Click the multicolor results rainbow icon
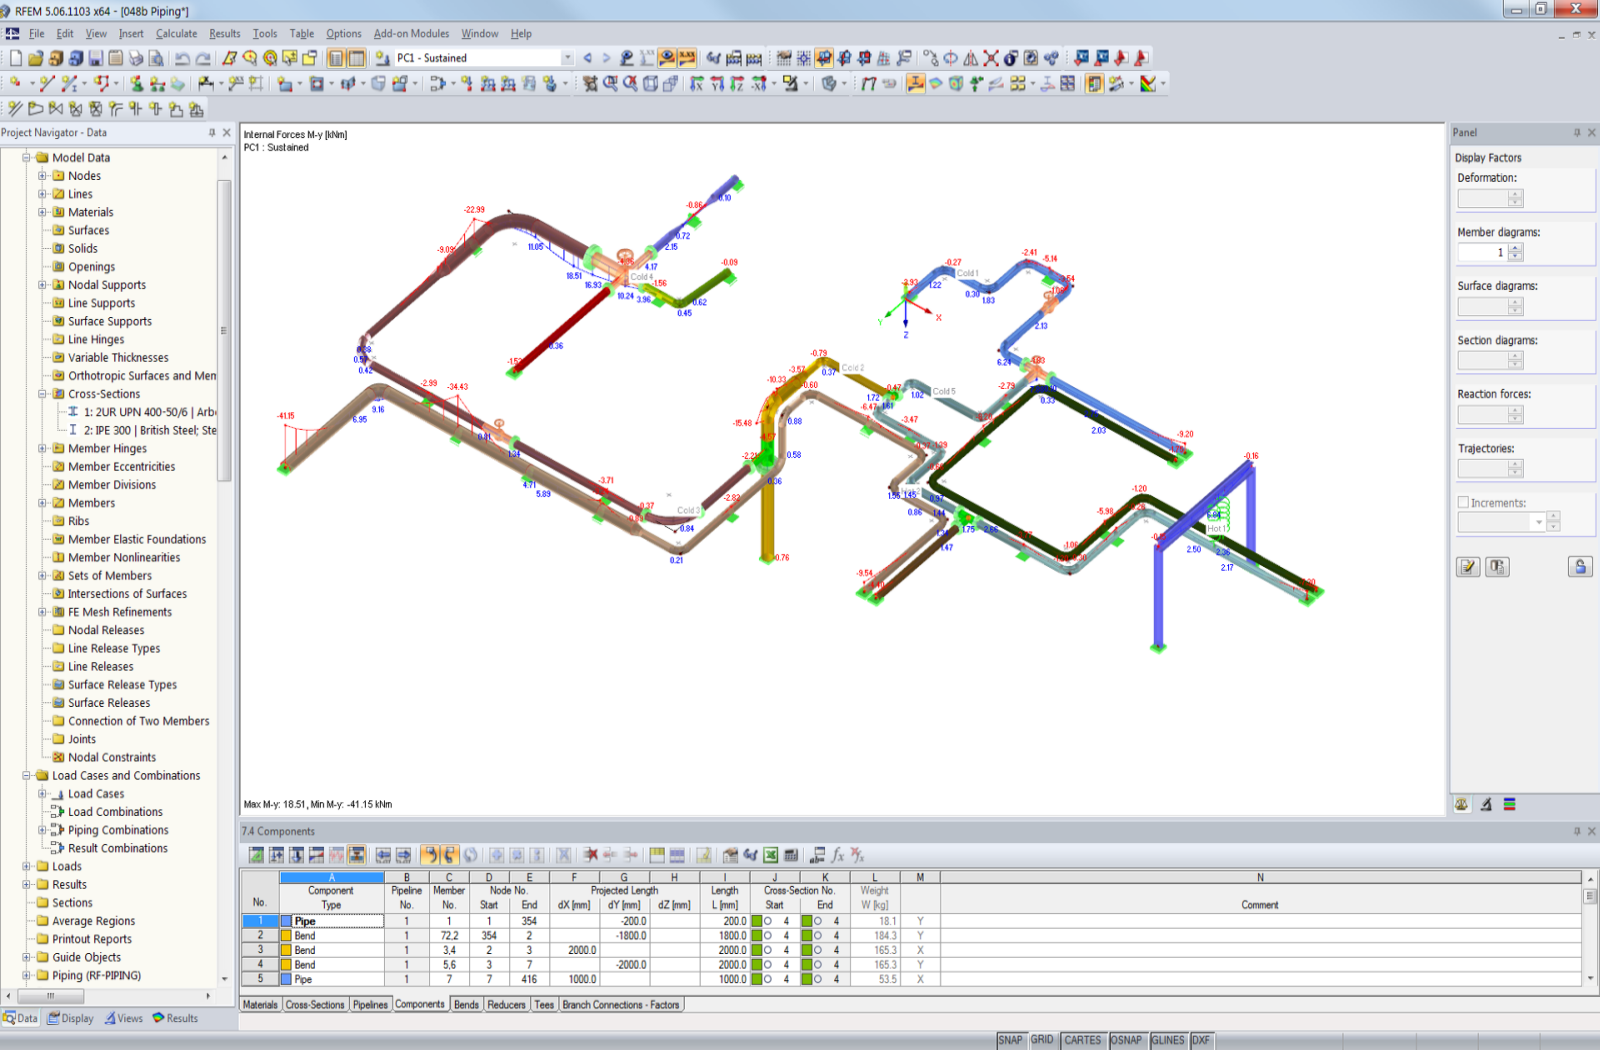Screen dimensions: 1600x1050 (x=1148, y=84)
